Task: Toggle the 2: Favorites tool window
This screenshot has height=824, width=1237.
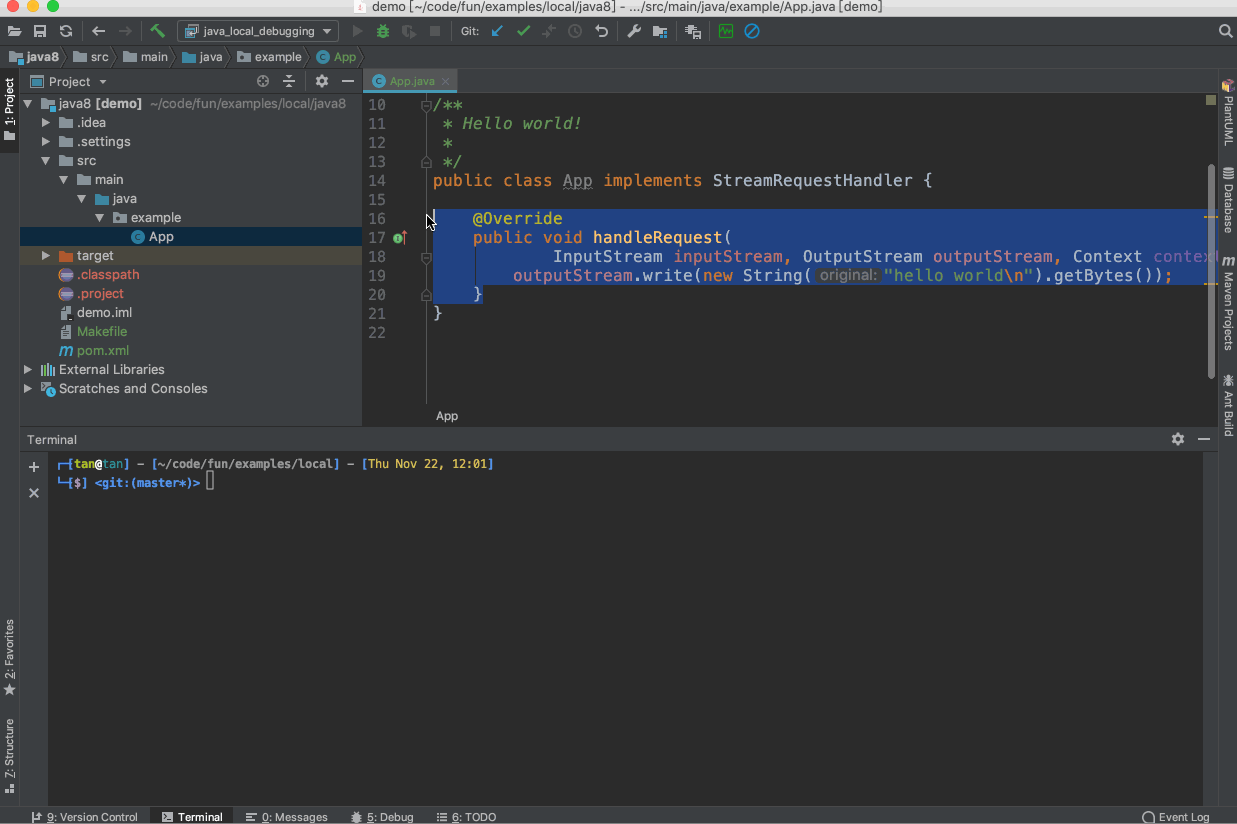Action: tap(10, 658)
